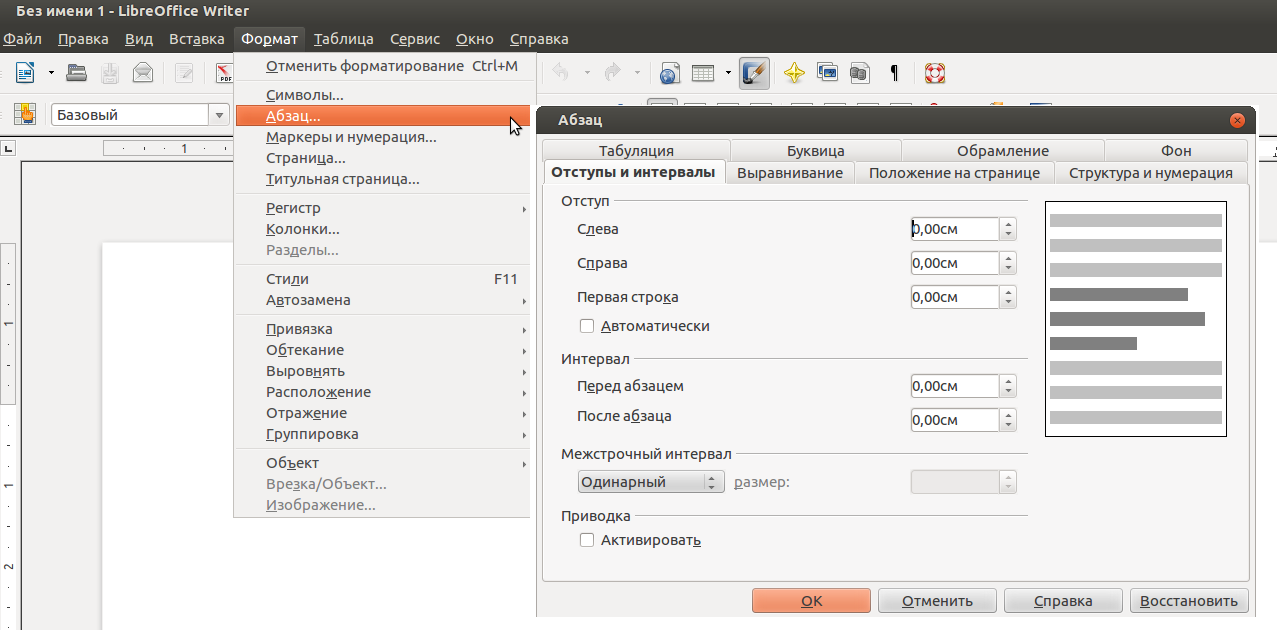Check the Активировать checkbox
Viewport: 1277px width, 630px height.
coord(587,540)
